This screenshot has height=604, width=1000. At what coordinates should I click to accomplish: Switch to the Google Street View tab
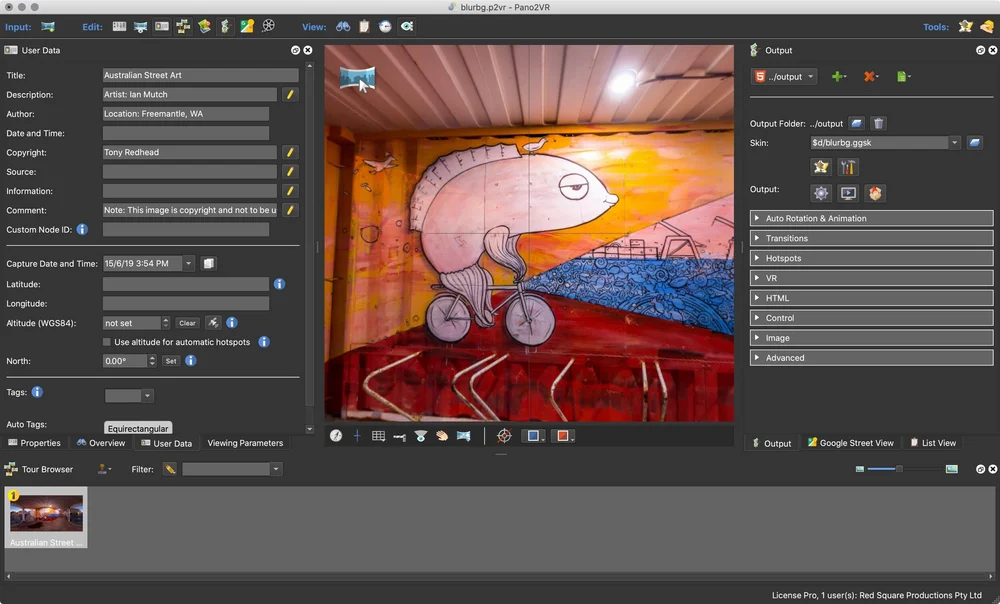click(x=850, y=443)
